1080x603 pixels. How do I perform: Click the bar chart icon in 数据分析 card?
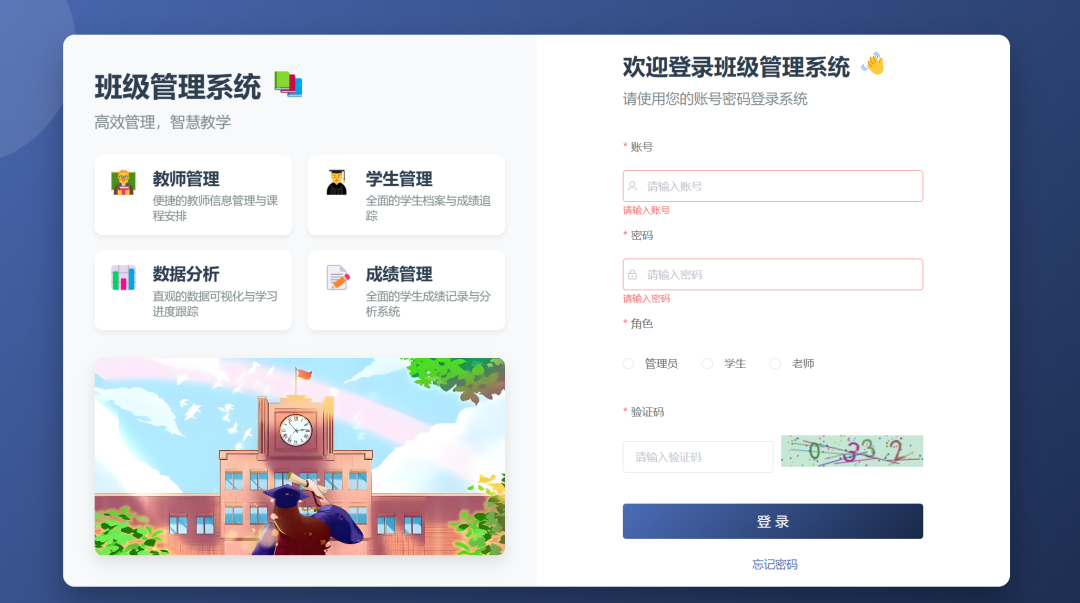pyautogui.click(x=123, y=278)
